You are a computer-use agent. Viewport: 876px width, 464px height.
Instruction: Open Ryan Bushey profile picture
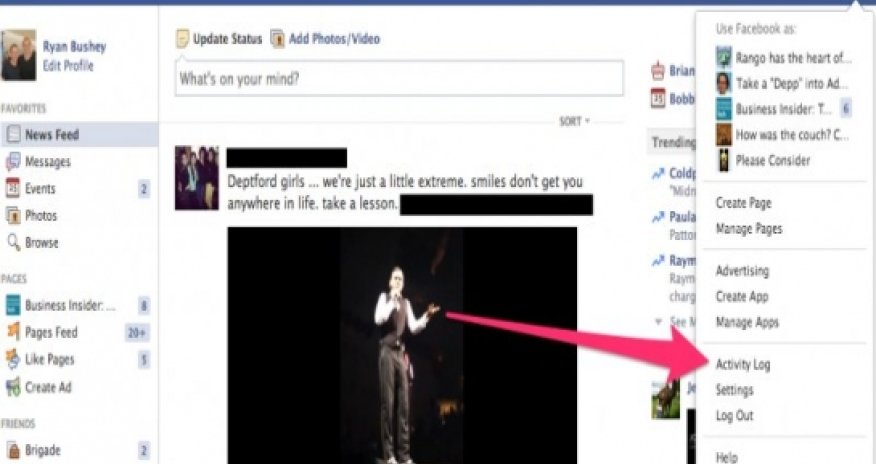[18, 56]
